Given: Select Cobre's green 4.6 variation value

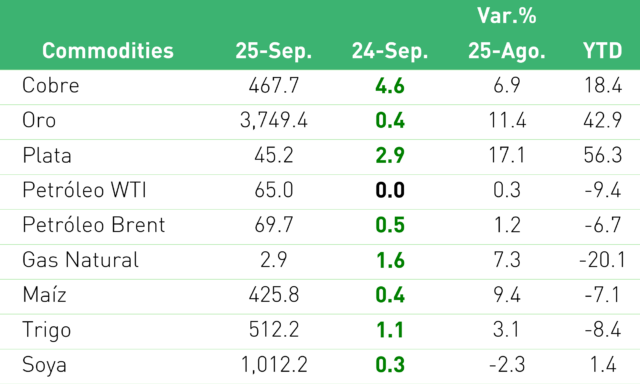Looking at the screenshot, I should click(390, 86).
